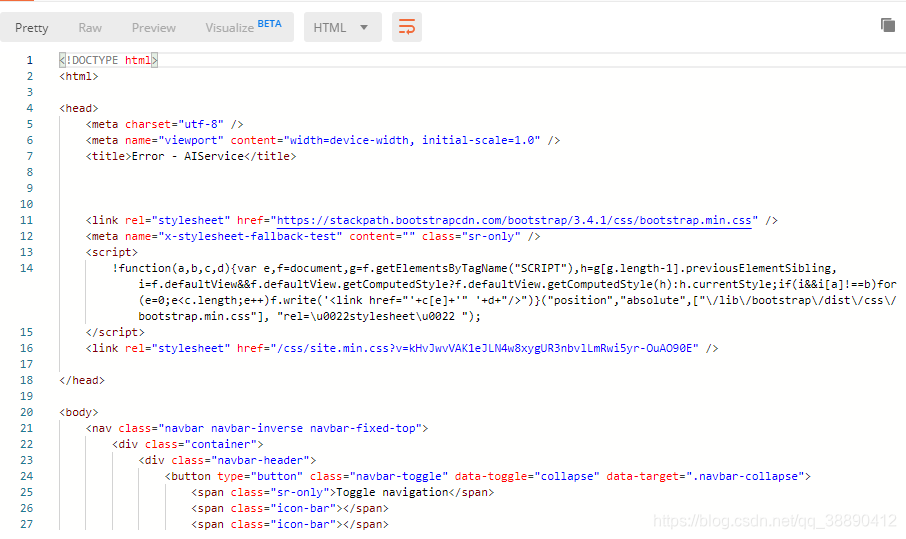The image size is (906, 539).
Task: Click the closing </script> tag
Action: coord(115,332)
